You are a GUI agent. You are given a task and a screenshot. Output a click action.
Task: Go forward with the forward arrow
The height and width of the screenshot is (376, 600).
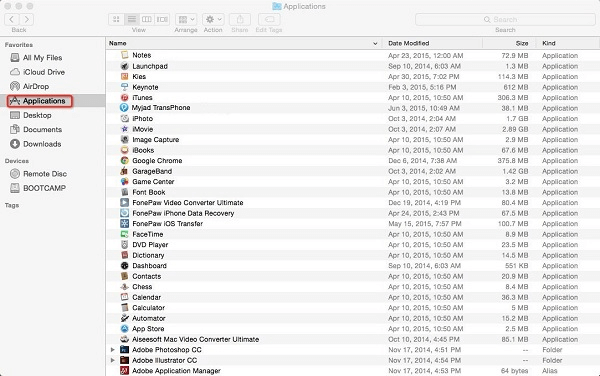tap(26, 19)
